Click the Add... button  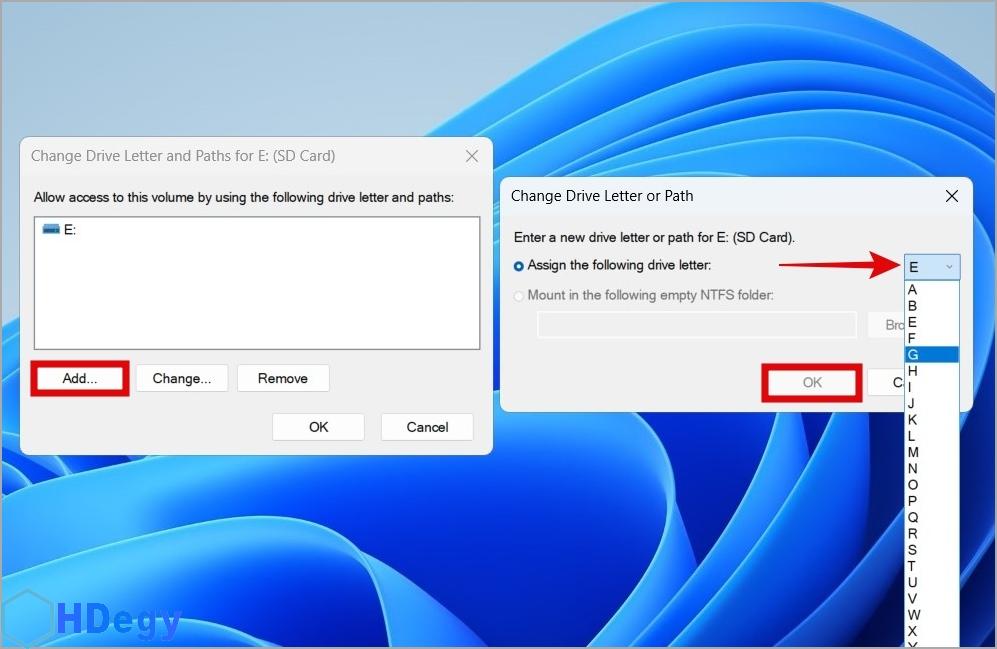(x=80, y=379)
